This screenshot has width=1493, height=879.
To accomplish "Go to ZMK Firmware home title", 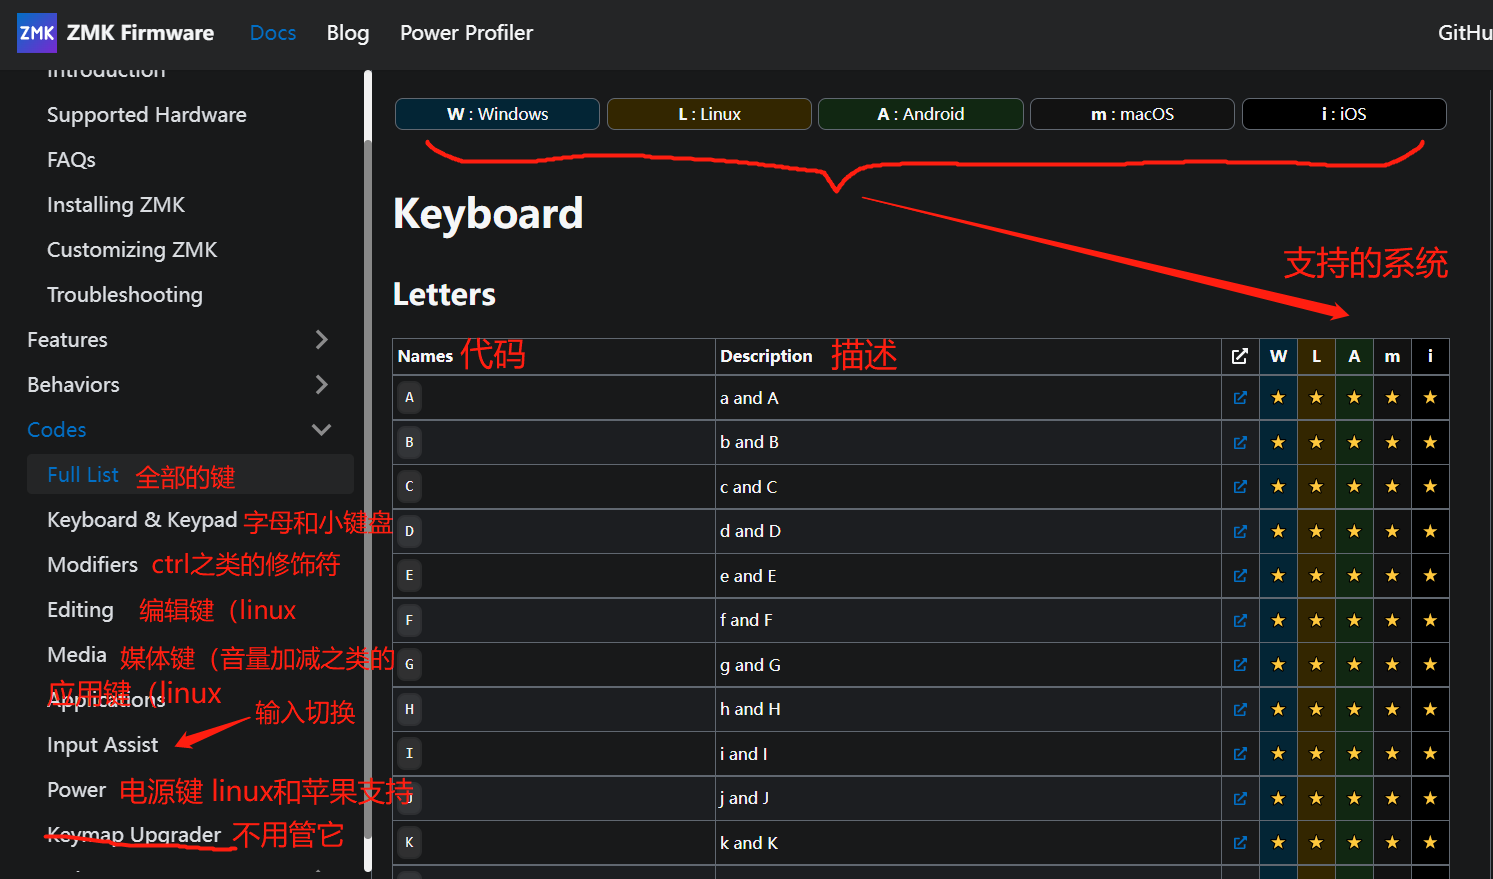I will 140,33.
